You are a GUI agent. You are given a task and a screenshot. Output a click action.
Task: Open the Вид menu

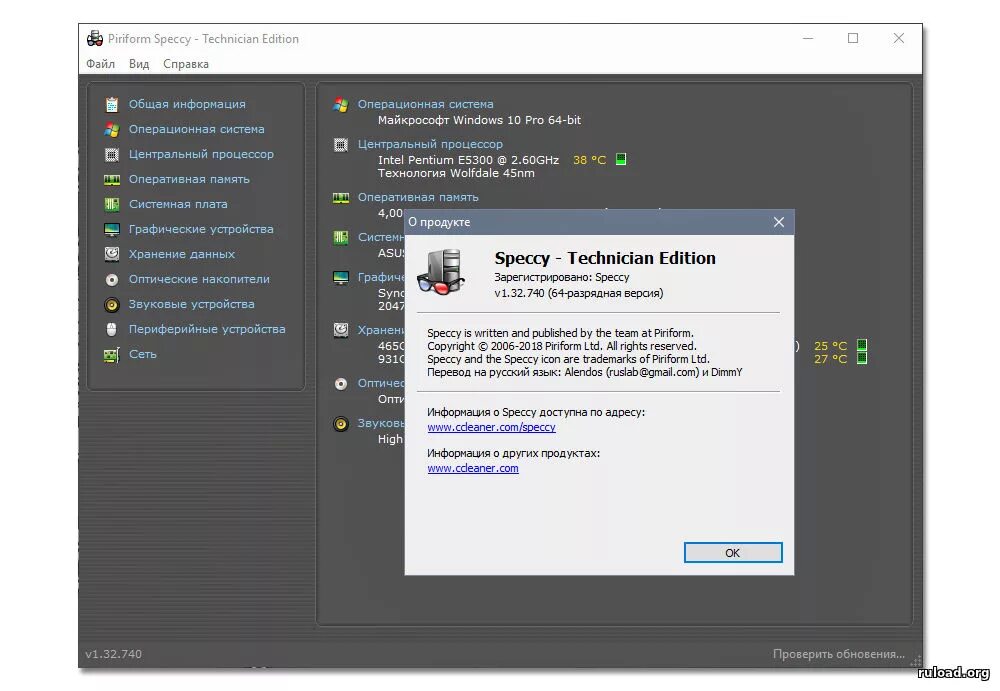click(x=139, y=64)
